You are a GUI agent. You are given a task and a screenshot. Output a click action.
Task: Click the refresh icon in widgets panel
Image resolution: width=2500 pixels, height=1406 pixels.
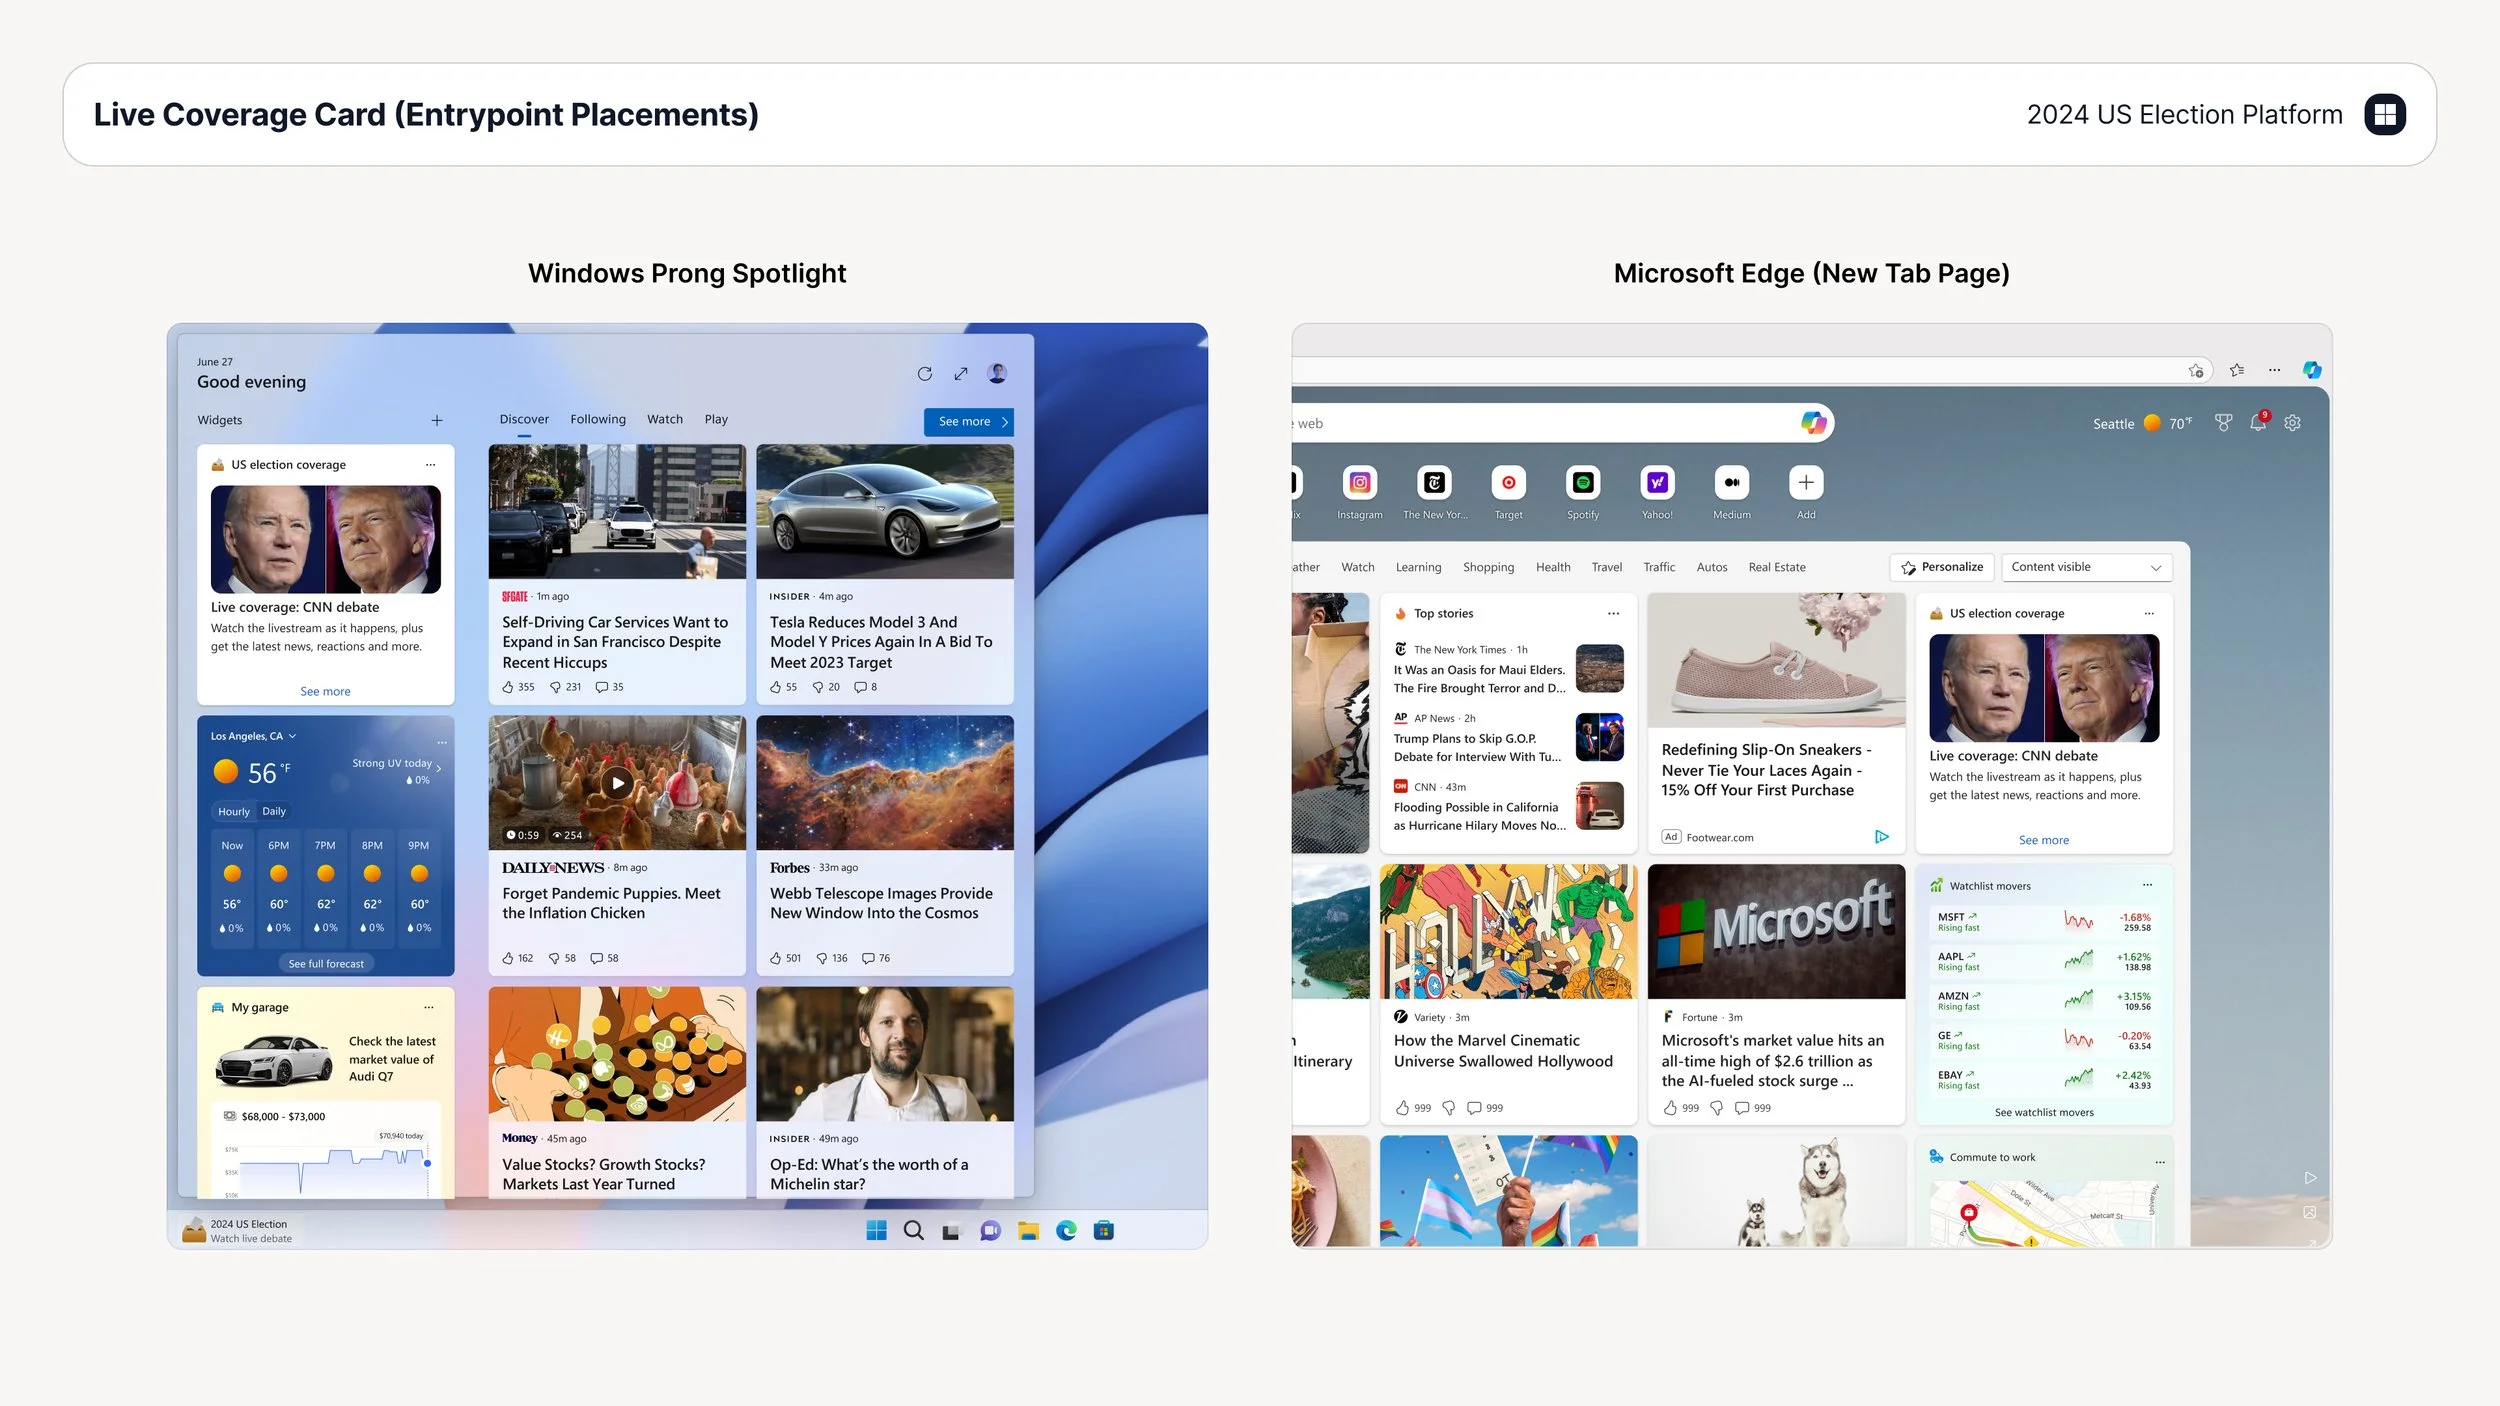pos(924,374)
